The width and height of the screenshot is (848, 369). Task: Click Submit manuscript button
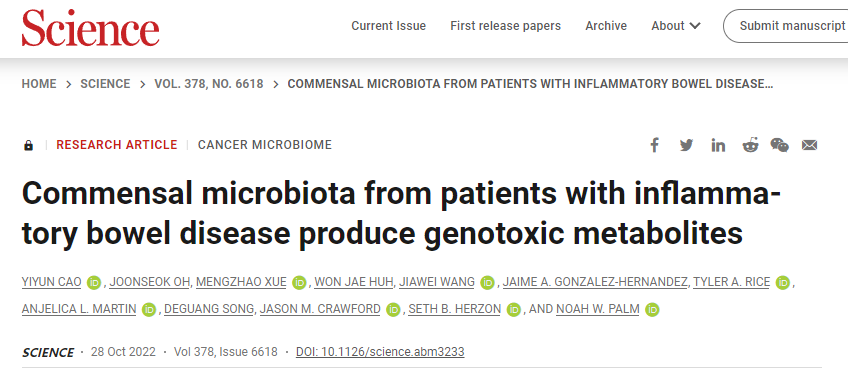pos(786,26)
